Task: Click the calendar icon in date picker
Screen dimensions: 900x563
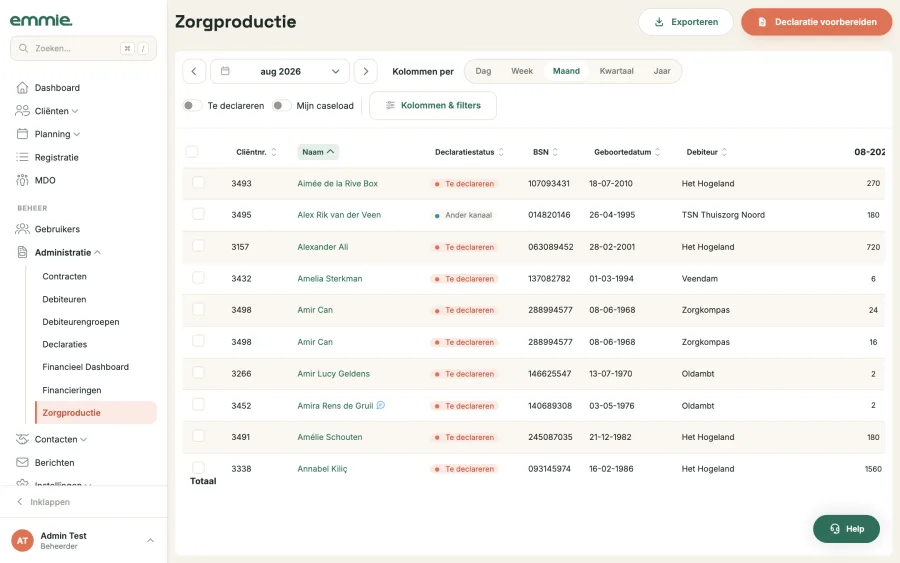Action: [226, 71]
